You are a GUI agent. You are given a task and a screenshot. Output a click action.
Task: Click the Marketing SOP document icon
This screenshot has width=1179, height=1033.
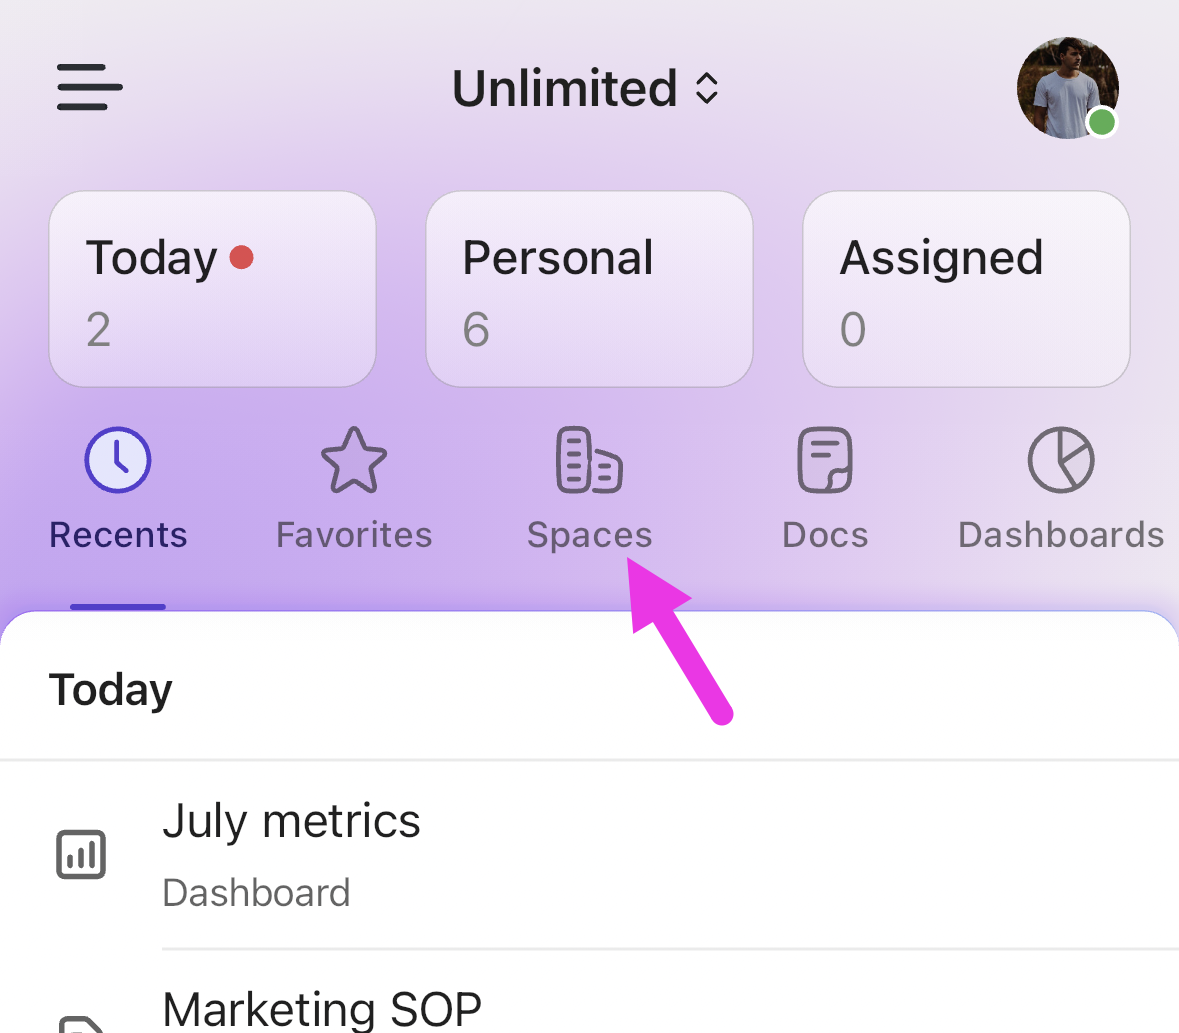(80, 1025)
